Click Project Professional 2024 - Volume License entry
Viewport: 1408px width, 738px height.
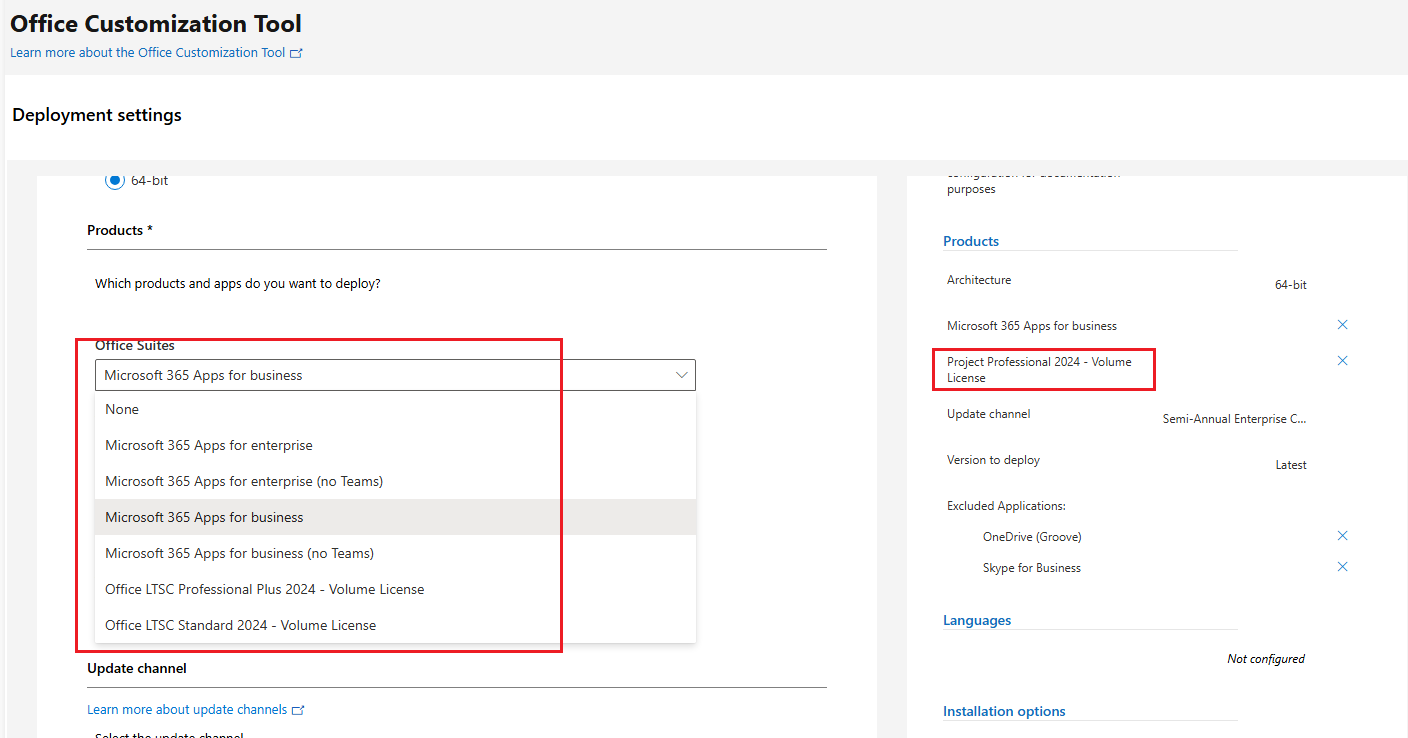point(1039,369)
